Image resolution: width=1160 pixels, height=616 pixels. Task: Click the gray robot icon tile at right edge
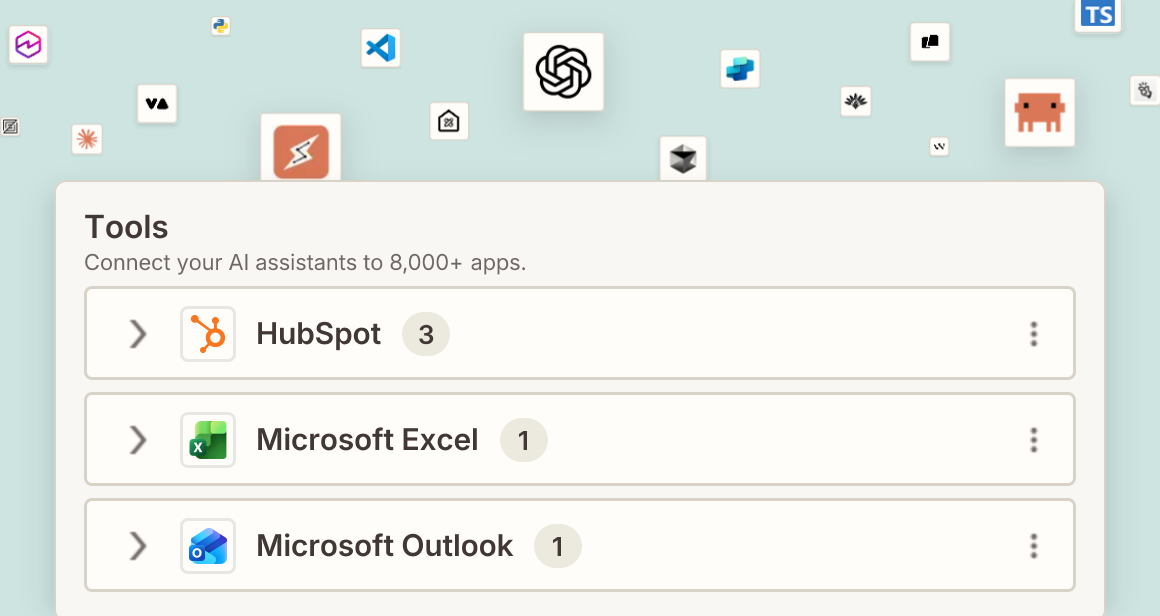point(1145,90)
